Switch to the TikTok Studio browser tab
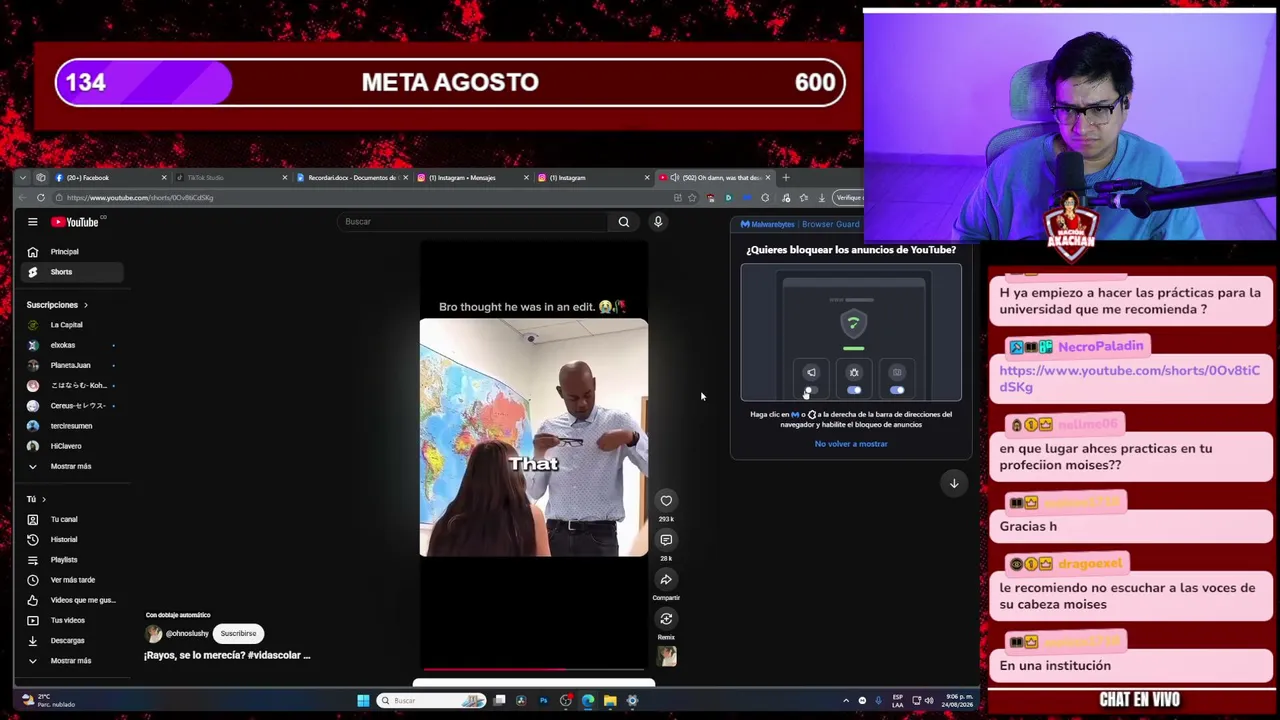Image resolution: width=1280 pixels, height=720 pixels. tap(231, 178)
